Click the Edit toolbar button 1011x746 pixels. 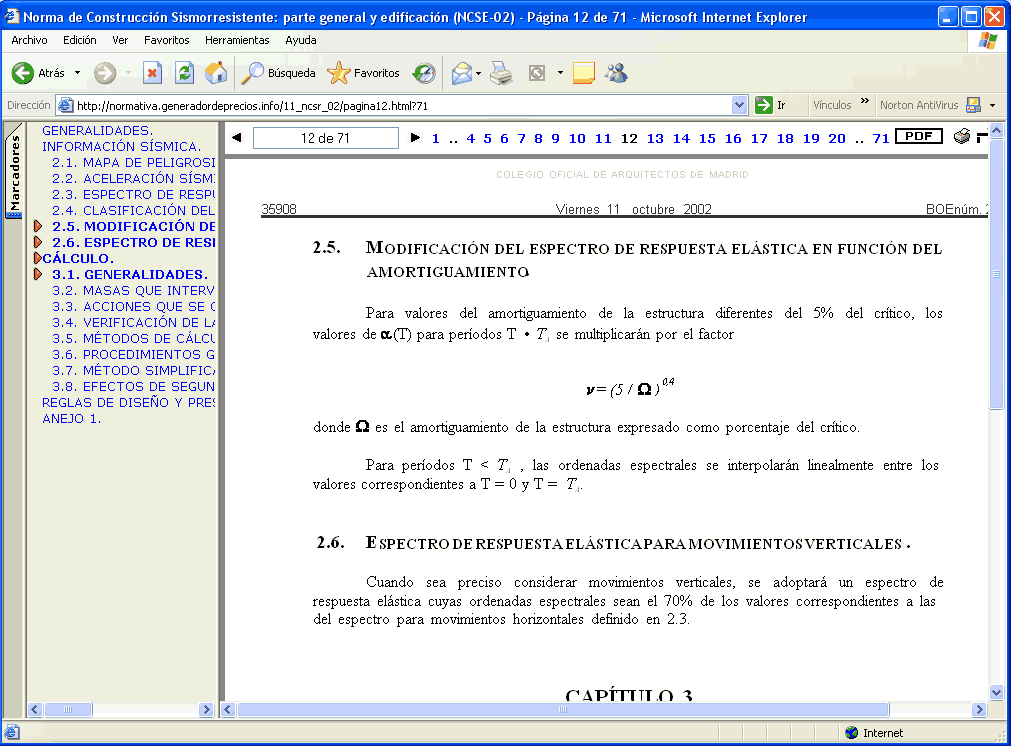pyautogui.click(x=537, y=73)
